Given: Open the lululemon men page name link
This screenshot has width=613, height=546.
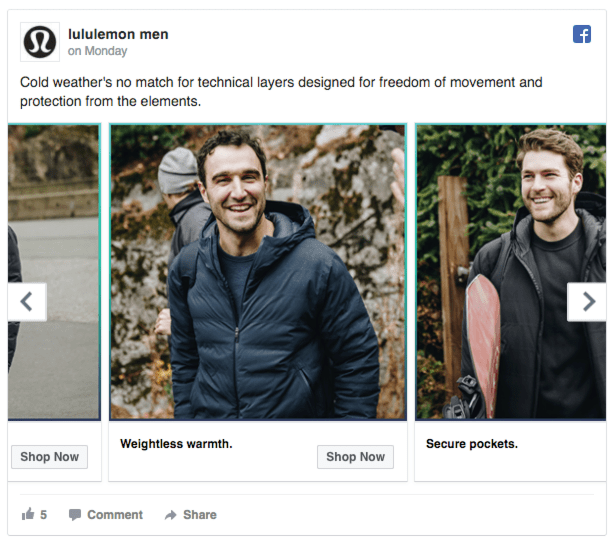Looking at the screenshot, I should [118, 34].
